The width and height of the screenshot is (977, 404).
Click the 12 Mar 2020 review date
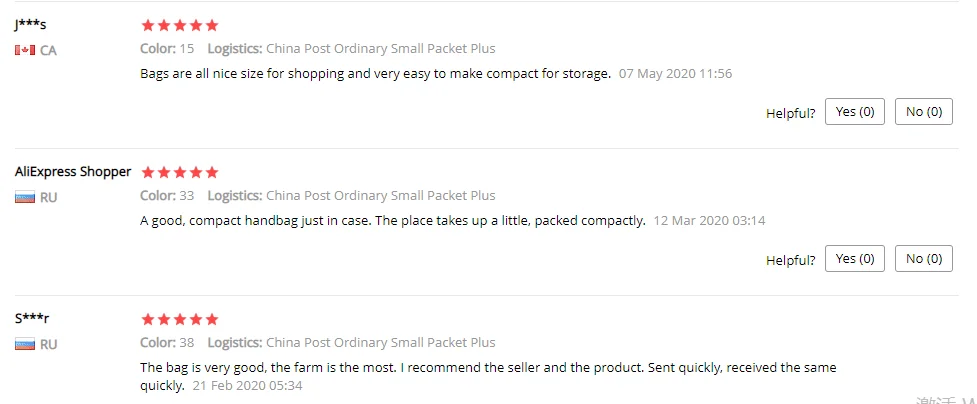point(709,221)
